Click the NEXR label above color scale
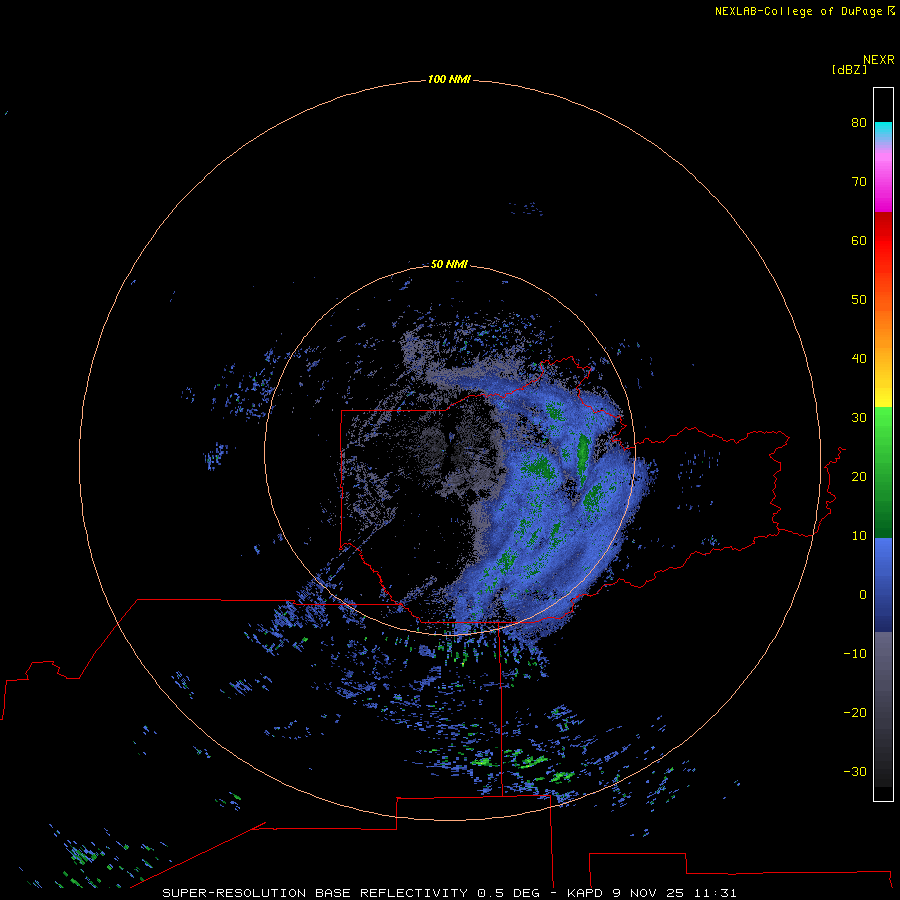900x900 pixels. tap(878, 60)
